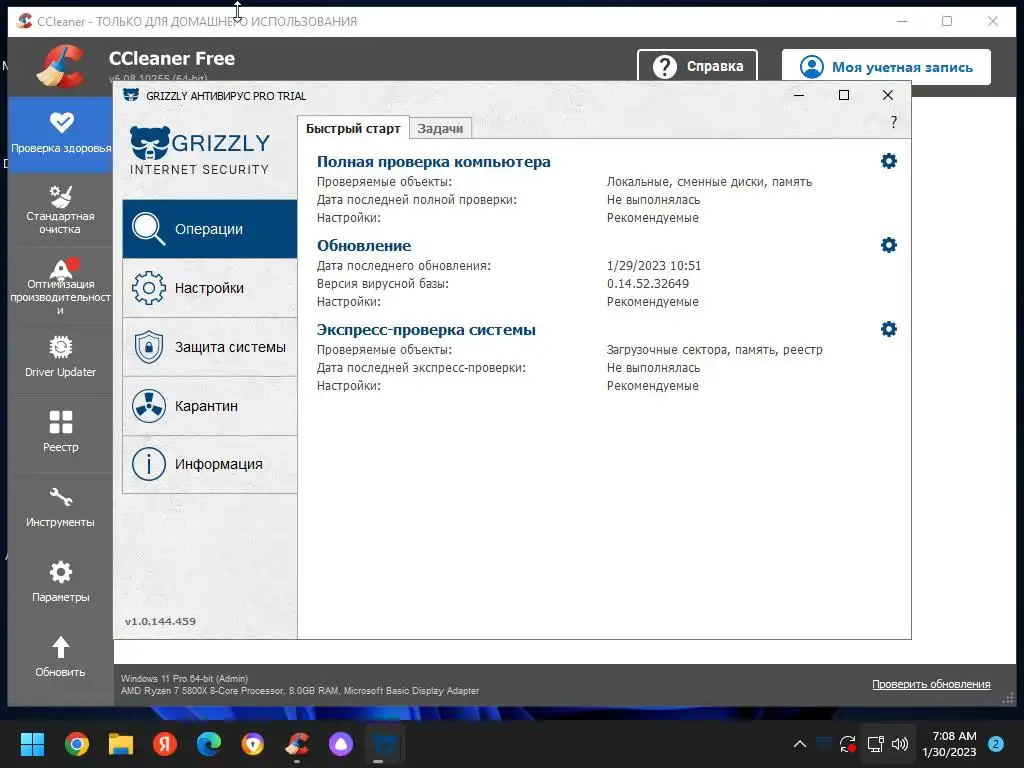Open Grizzly antivirus taskbar icon
The width and height of the screenshot is (1024, 768).
[385, 744]
